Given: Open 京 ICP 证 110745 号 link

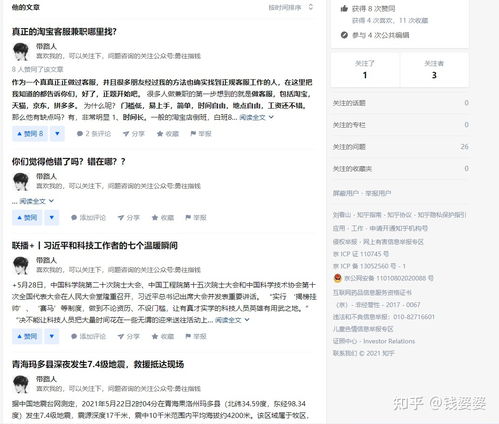Looking at the screenshot, I should 361,254.
